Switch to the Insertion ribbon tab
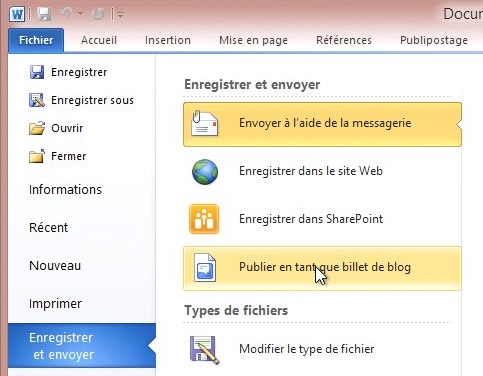The image size is (483, 376). click(168, 40)
